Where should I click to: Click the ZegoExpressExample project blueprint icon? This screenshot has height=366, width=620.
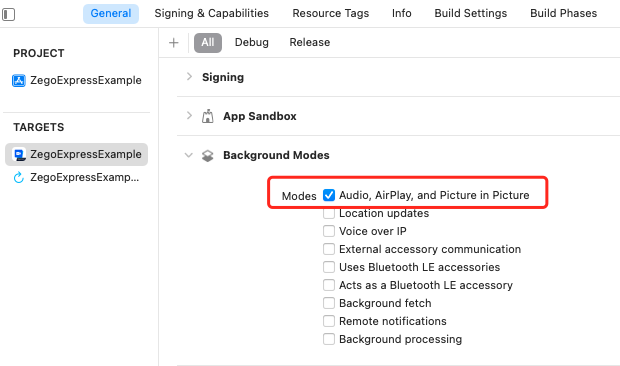click(x=19, y=81)
